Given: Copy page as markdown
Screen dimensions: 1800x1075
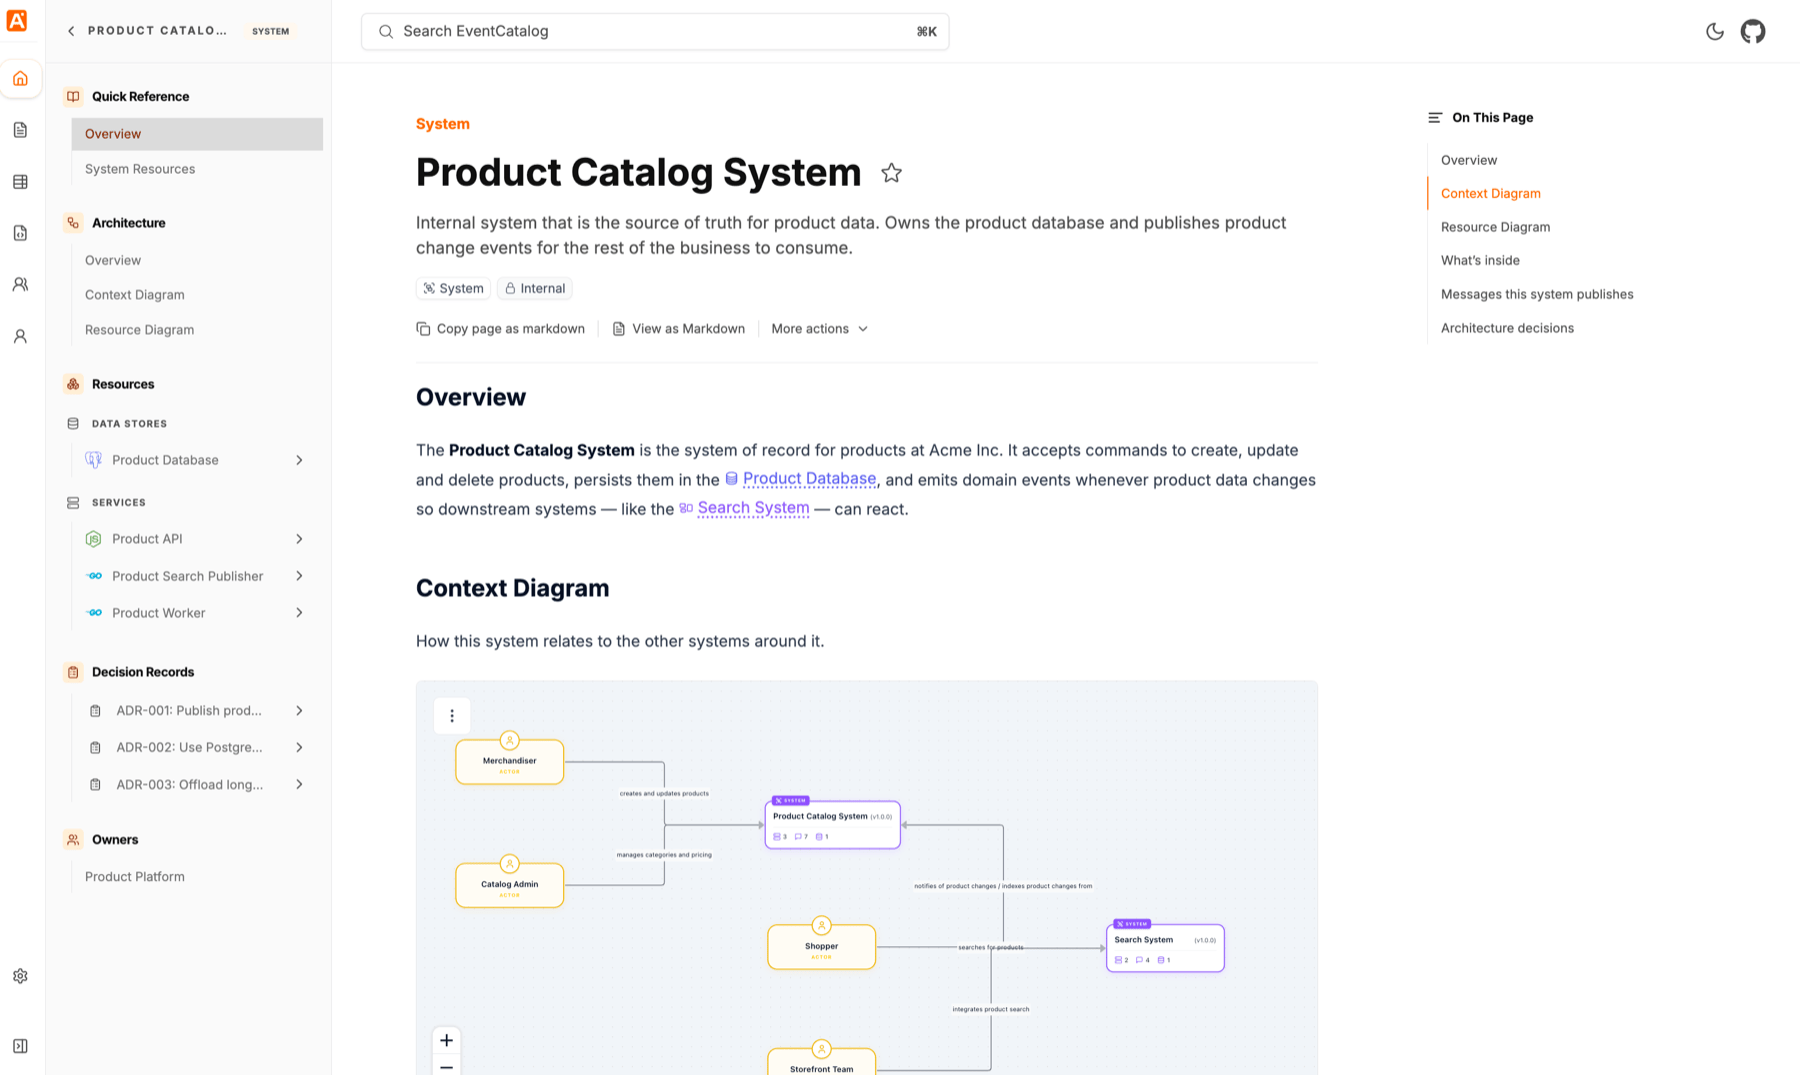Looking at the screenshot, I should [501, 329].
